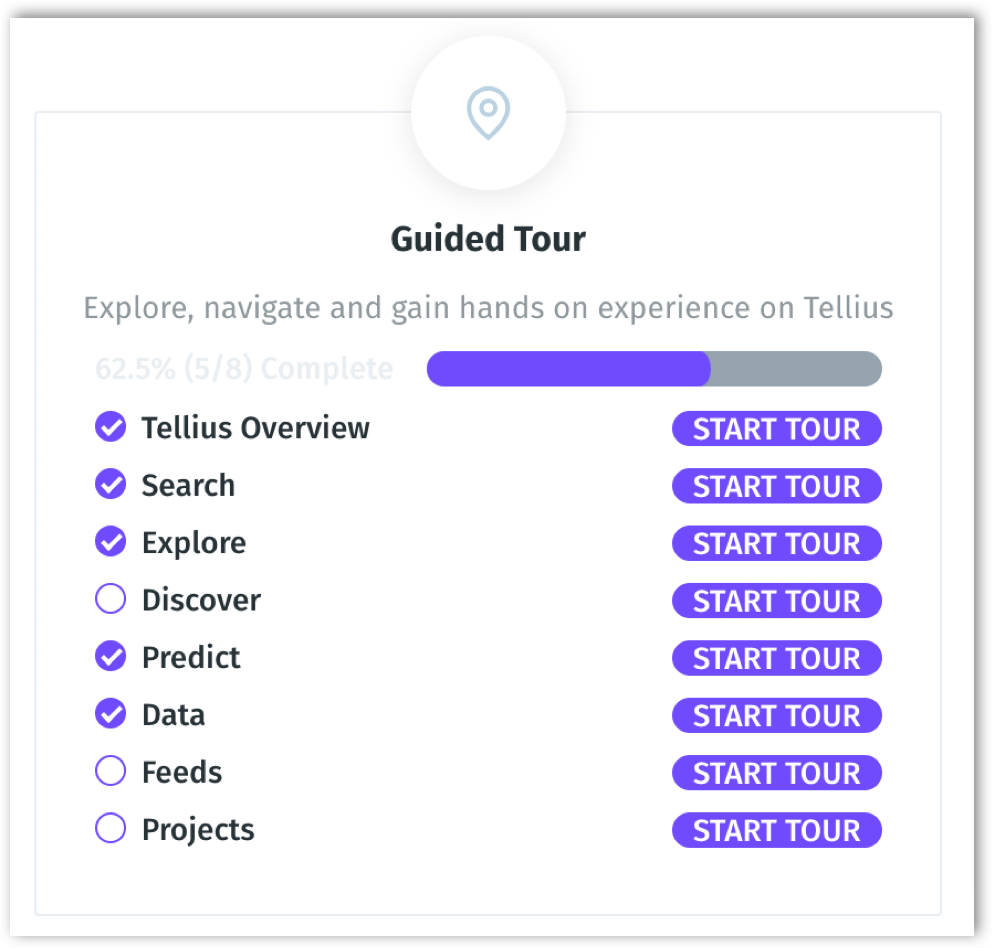Start the Search tour
Viewport: 992px width, 948px height.
[x=776, y=486]
